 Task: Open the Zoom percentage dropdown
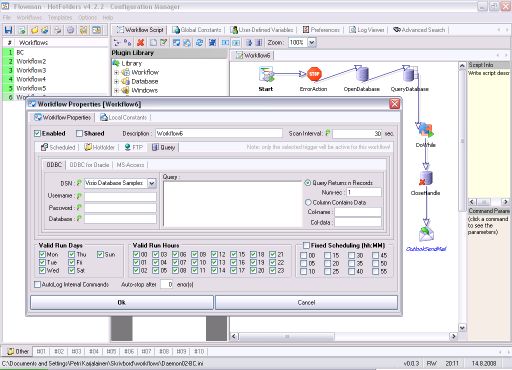pos(312,42)
